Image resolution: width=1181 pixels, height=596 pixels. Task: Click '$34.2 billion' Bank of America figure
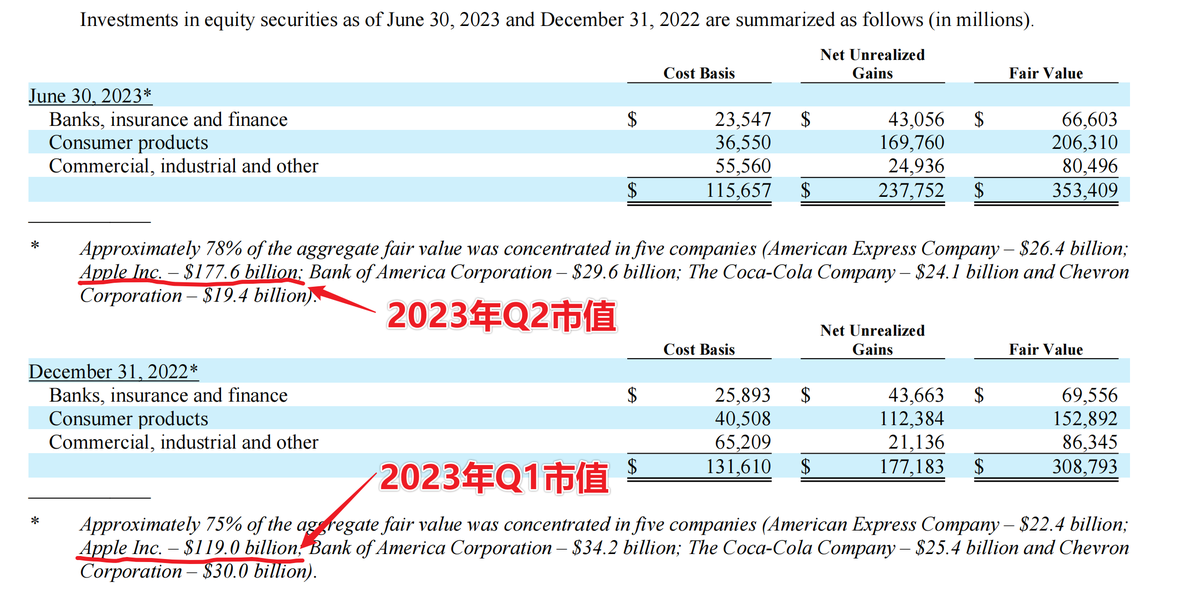click(x=626, y=548)
